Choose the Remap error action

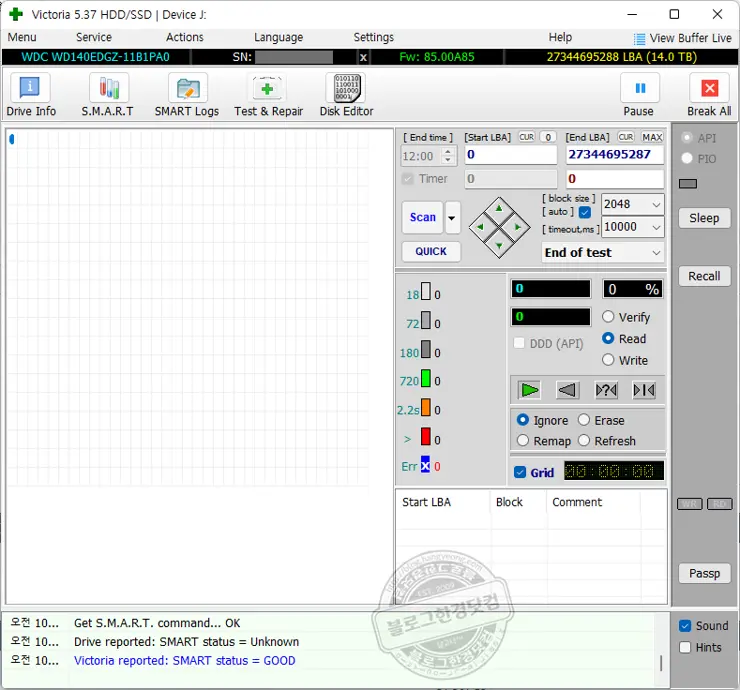tap(523, 441)
